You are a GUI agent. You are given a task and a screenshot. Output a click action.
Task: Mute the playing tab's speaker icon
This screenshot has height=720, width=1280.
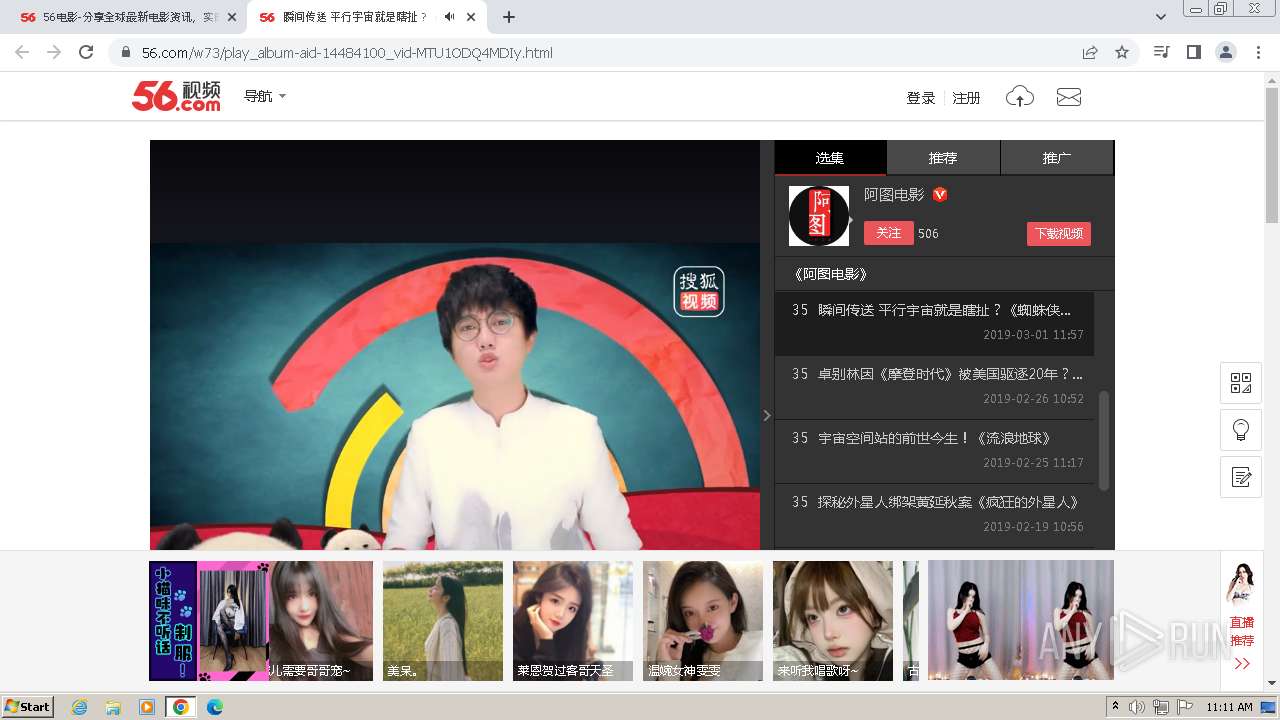click(449, 17)
